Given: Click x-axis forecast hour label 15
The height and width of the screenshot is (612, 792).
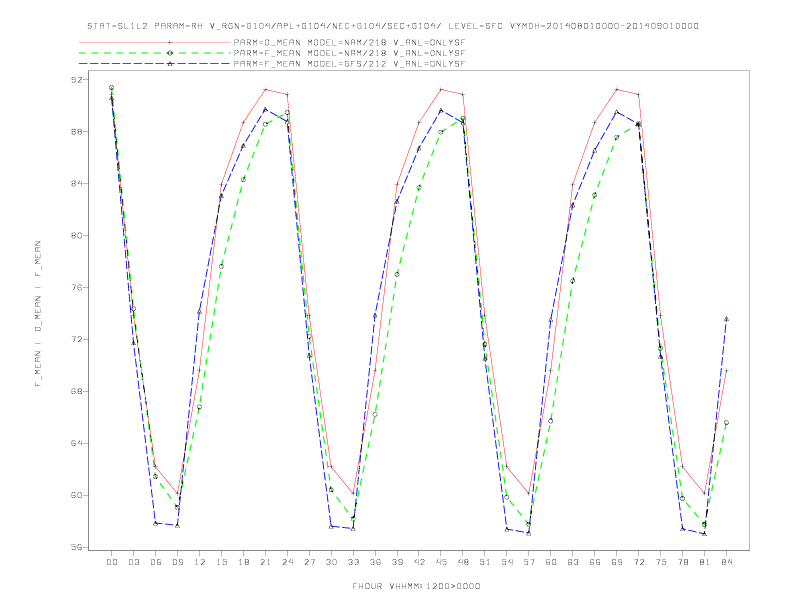Looking at the screenshot, I should pyautogui.click(x=221, y=562).
